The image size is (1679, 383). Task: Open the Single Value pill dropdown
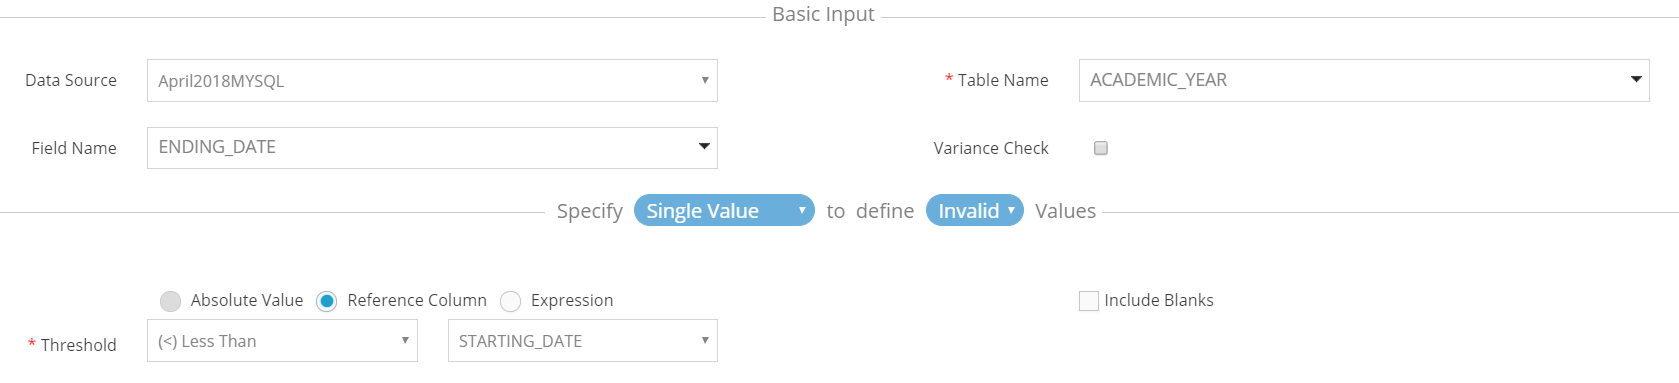(x=724, y=210)
